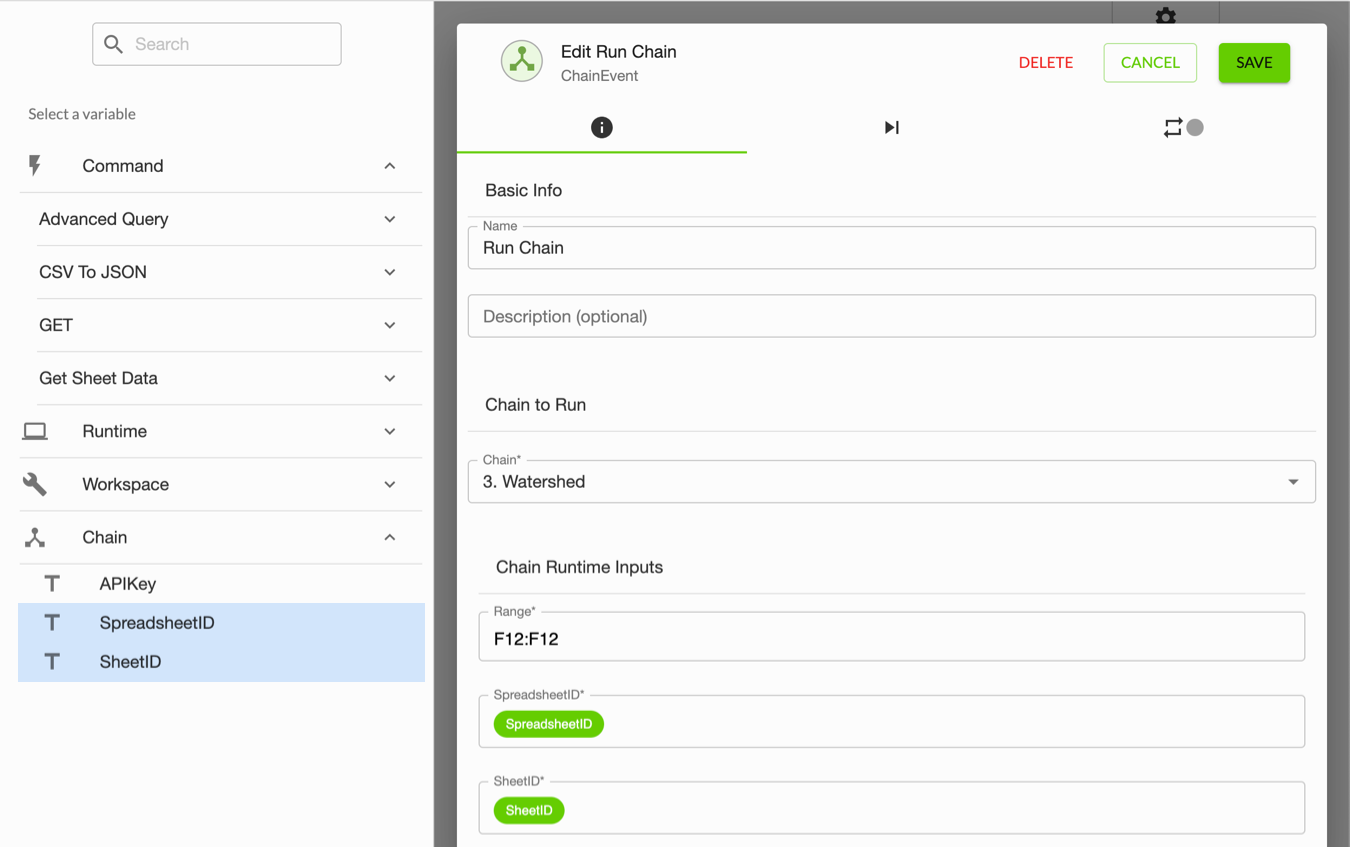This screenshot has height=847, width=1350.
Task: Click the Runtime laptop icon
Action: pyautogui.click(x=35, y=431)
